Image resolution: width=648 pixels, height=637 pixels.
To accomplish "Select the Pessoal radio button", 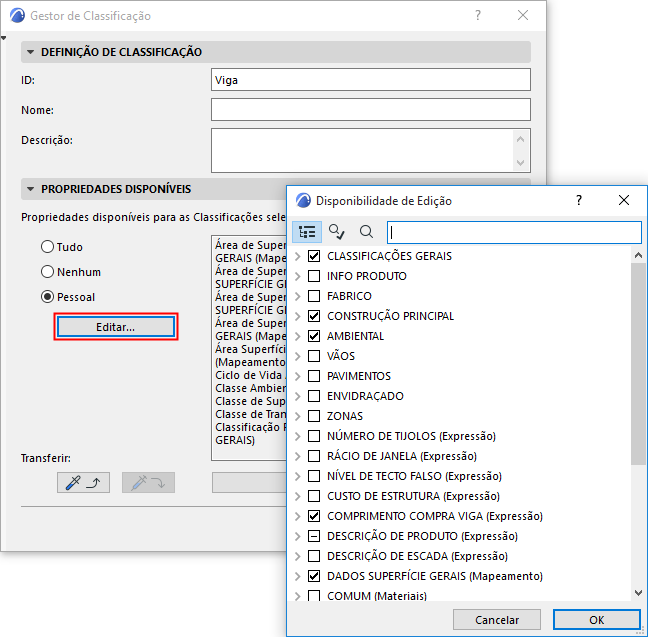I will [x=48, y=296].
